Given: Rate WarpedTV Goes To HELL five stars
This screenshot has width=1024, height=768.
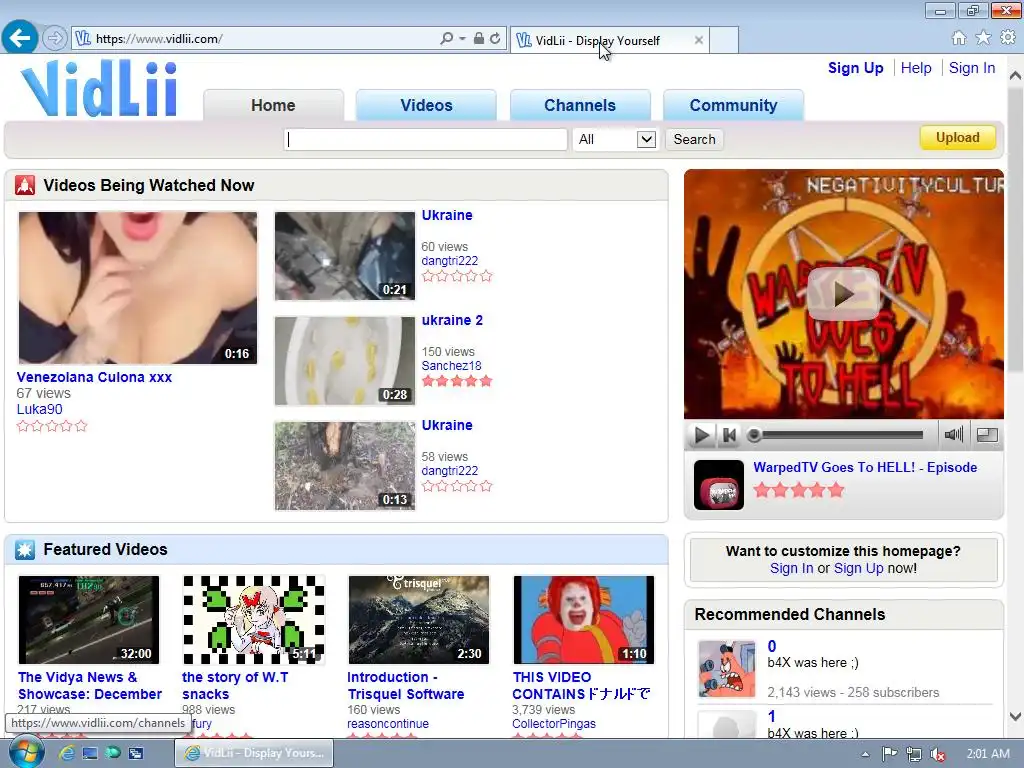Looking at the screenshot, I should click(x=836, y=490).
